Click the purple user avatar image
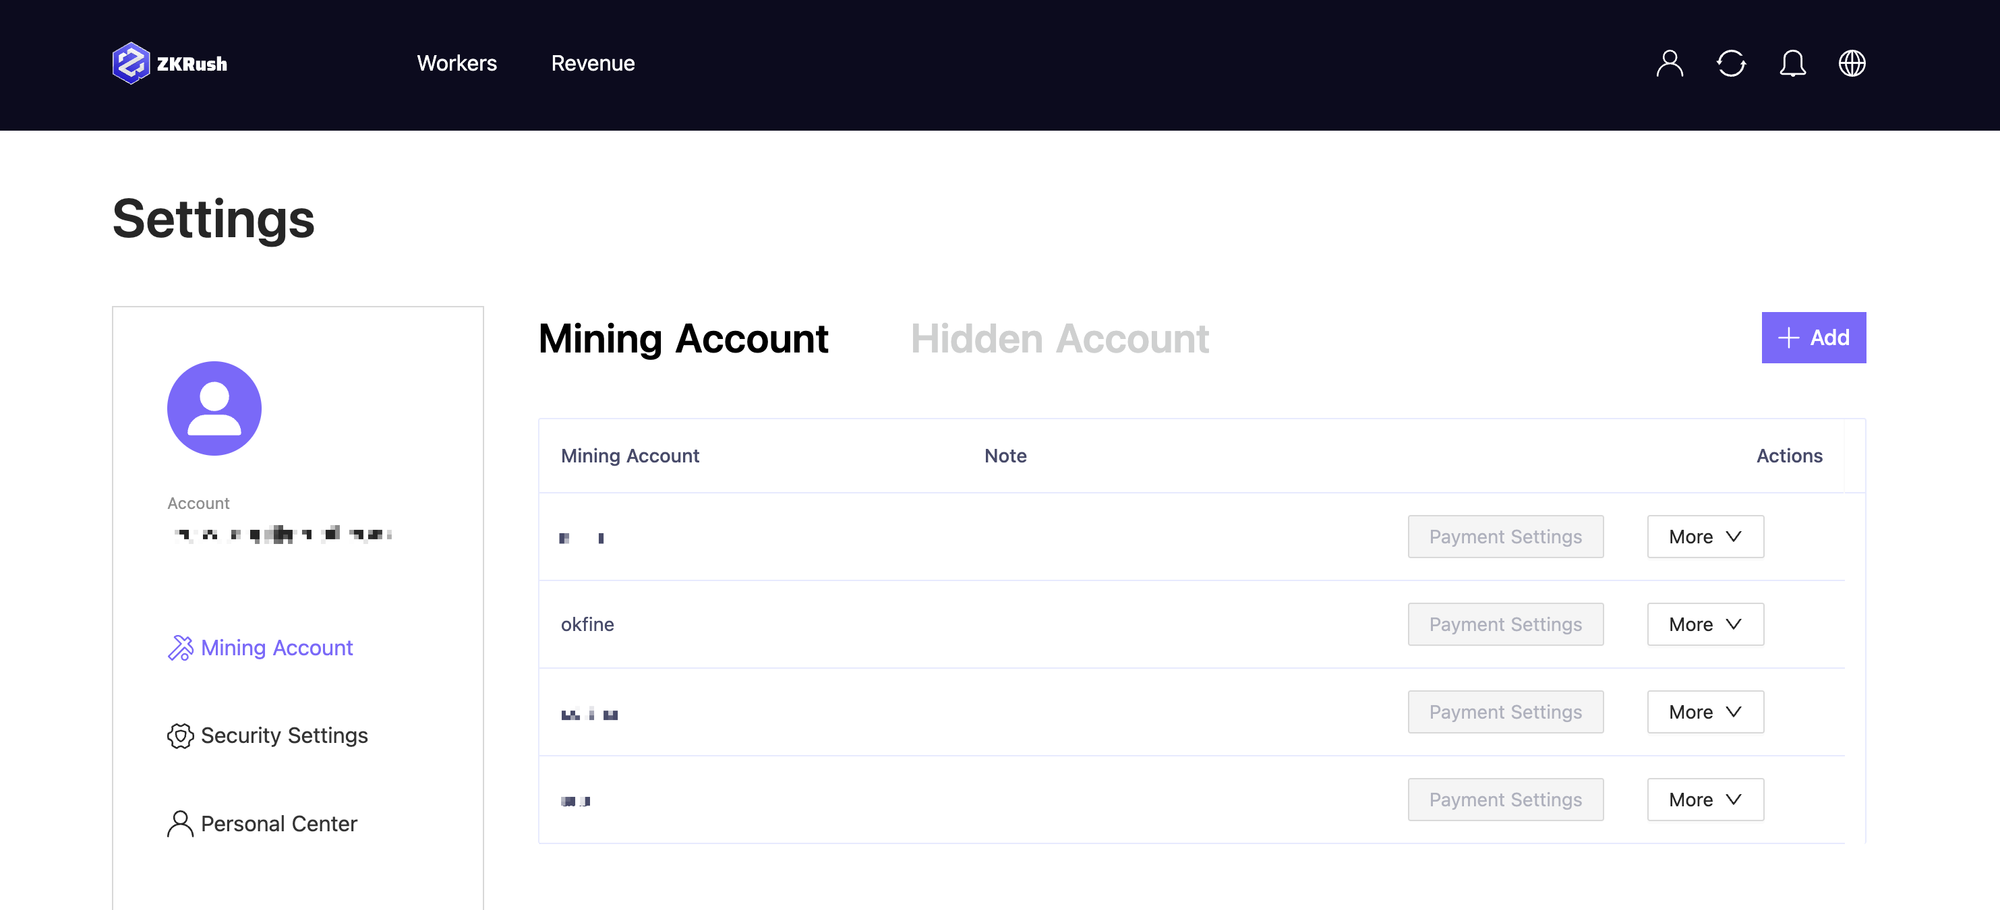Viewport: 2000px width, 910px height. click(x=214, y=408)
